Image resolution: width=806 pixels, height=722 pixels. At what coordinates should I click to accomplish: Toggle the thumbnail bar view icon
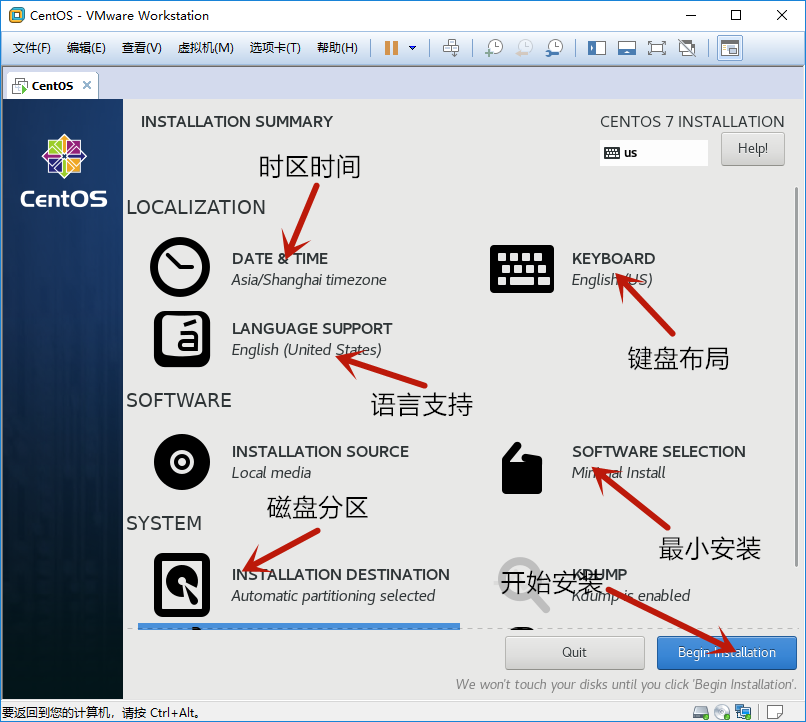coord(627,48)
